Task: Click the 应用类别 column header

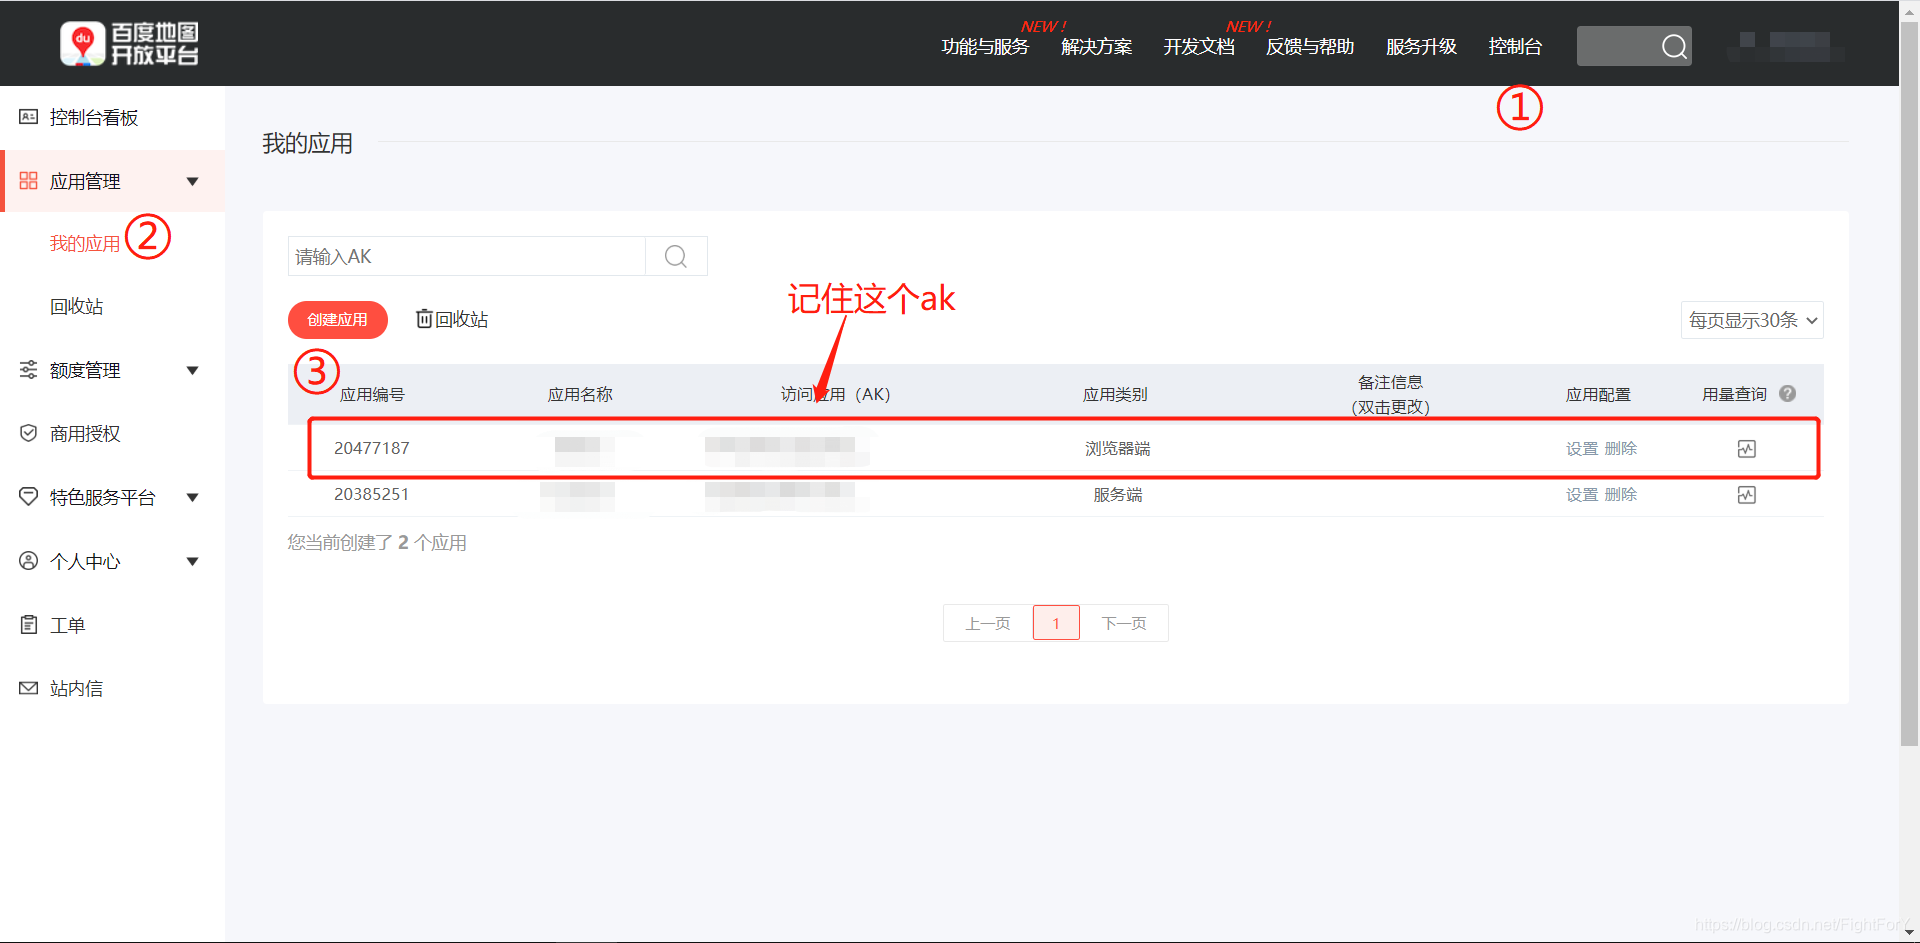Action: coord(1115,394)
